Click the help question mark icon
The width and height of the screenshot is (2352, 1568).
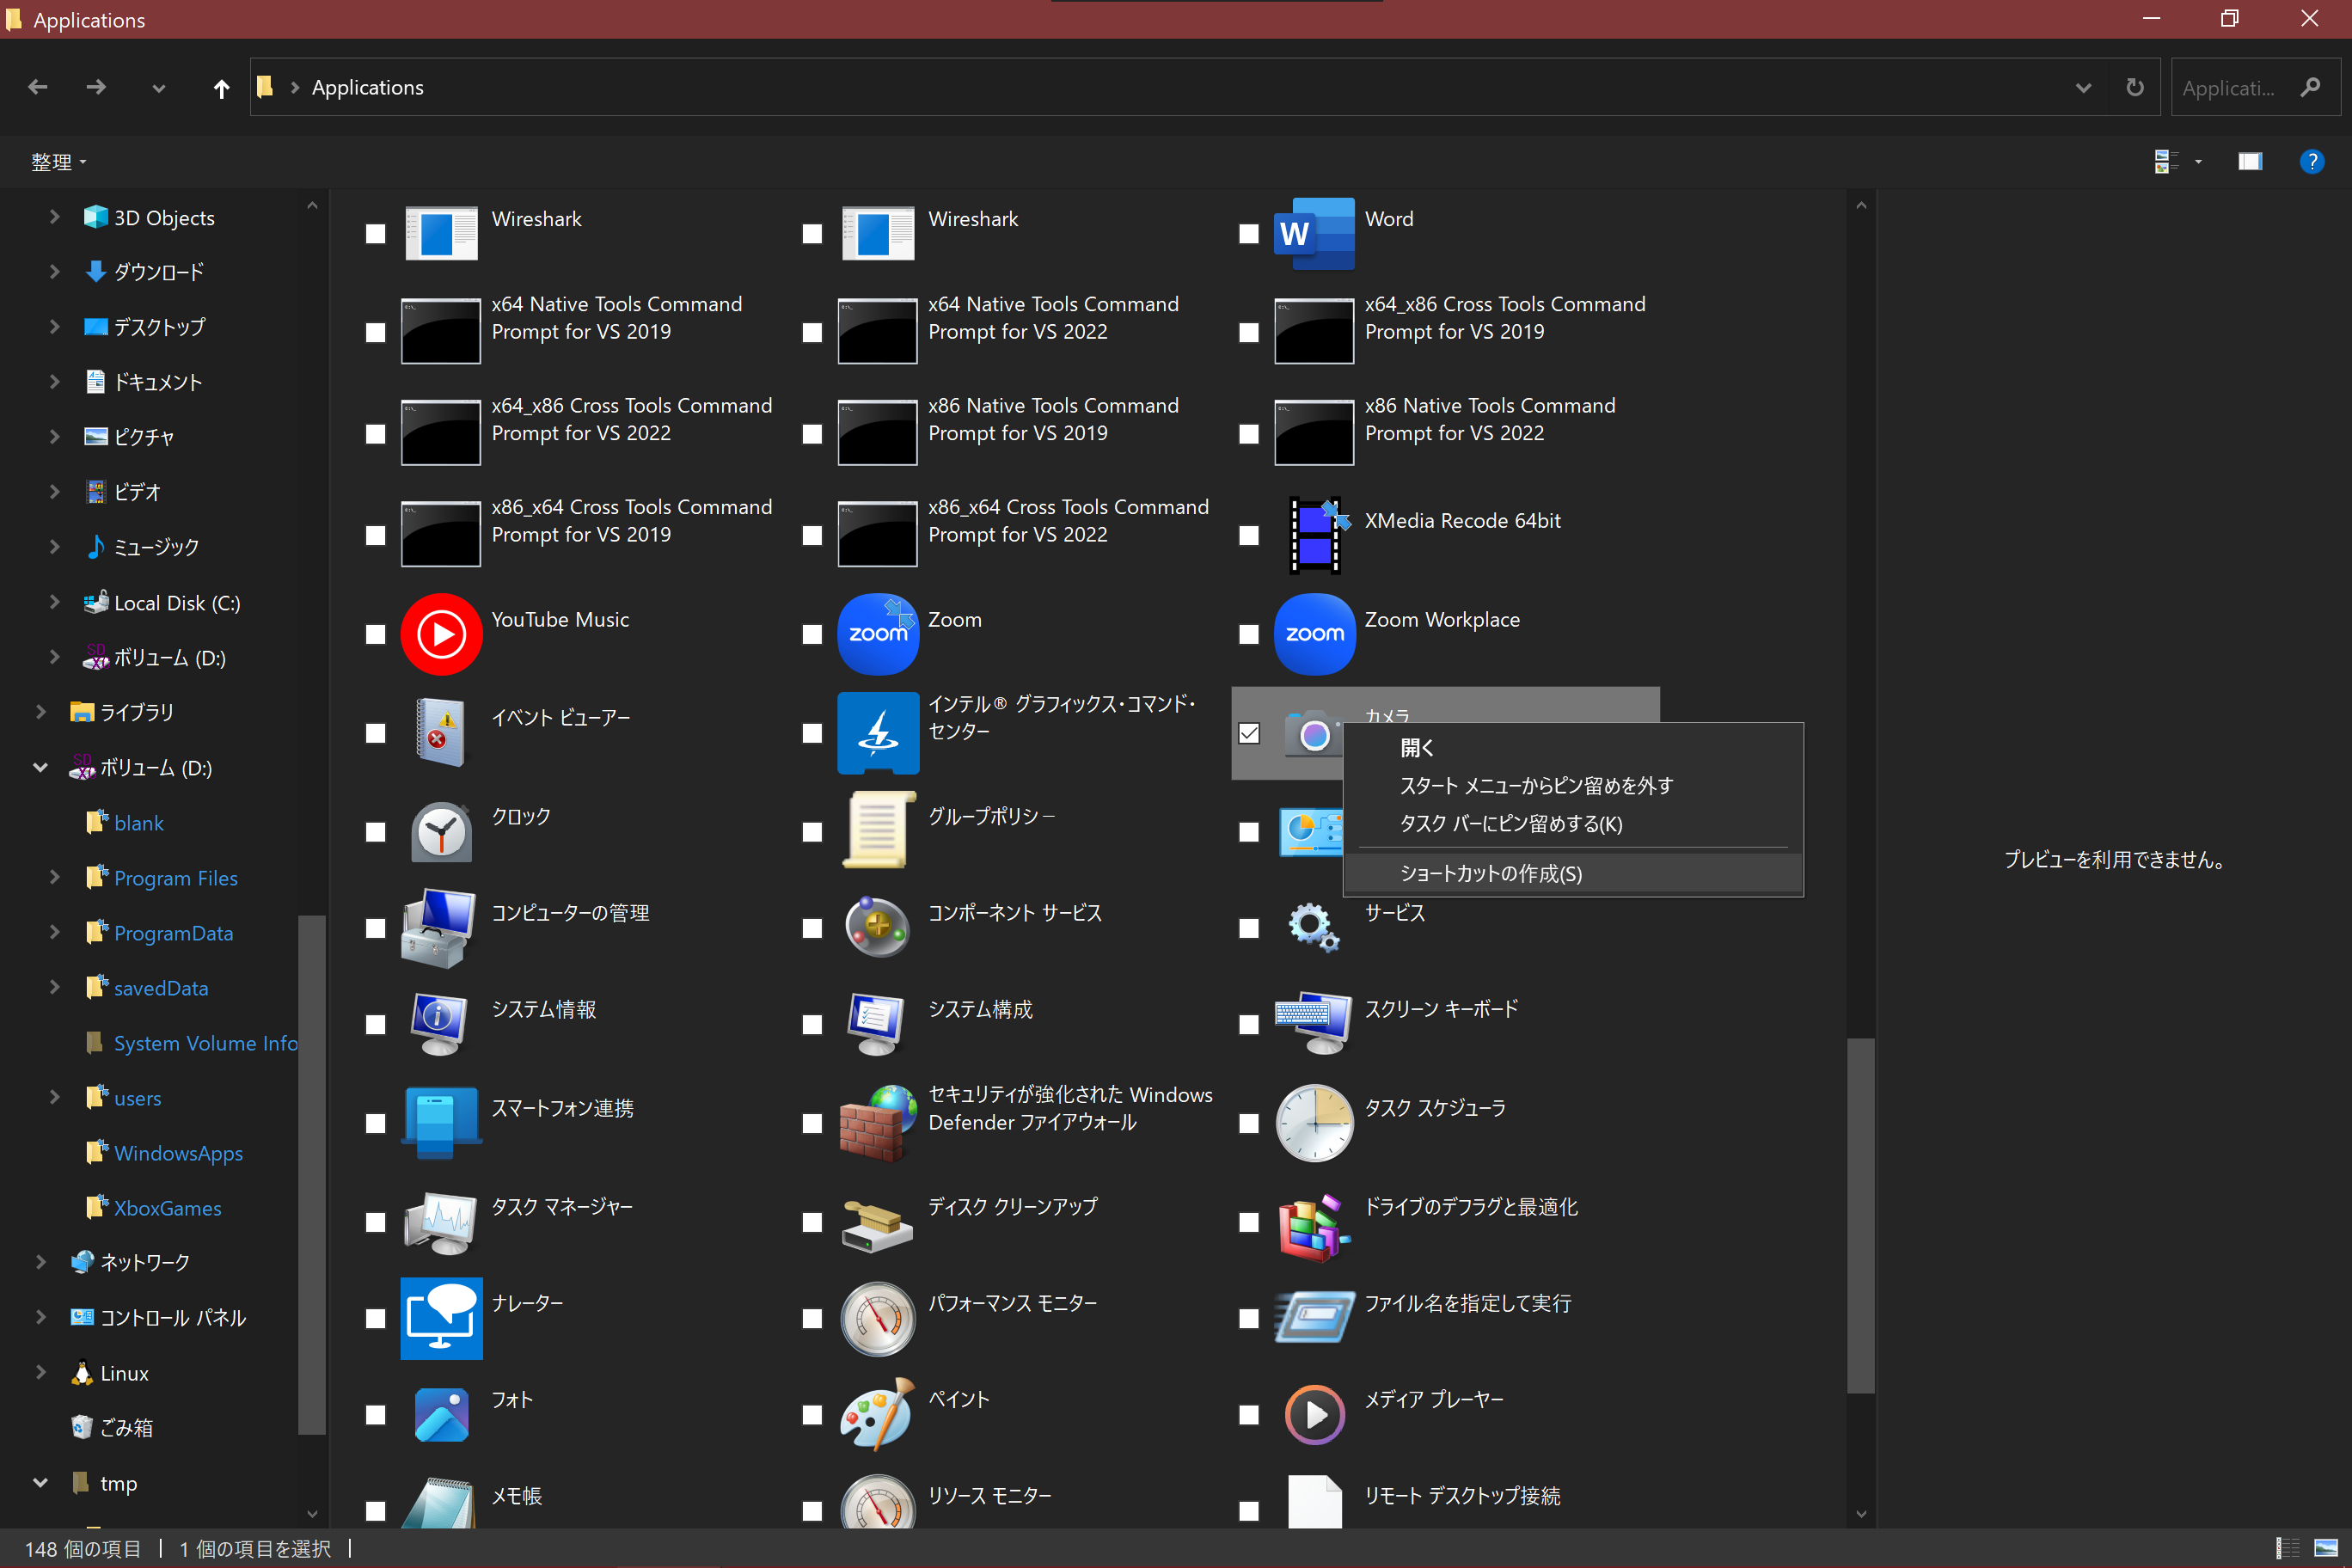click(2311, 161)
